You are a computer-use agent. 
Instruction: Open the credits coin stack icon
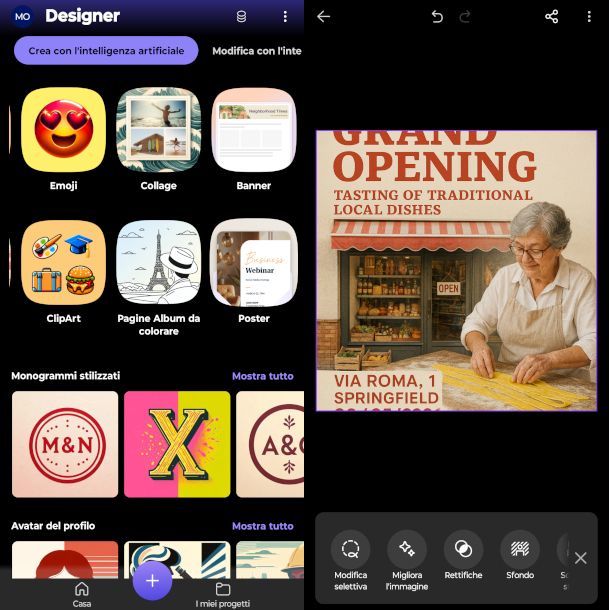241,16
